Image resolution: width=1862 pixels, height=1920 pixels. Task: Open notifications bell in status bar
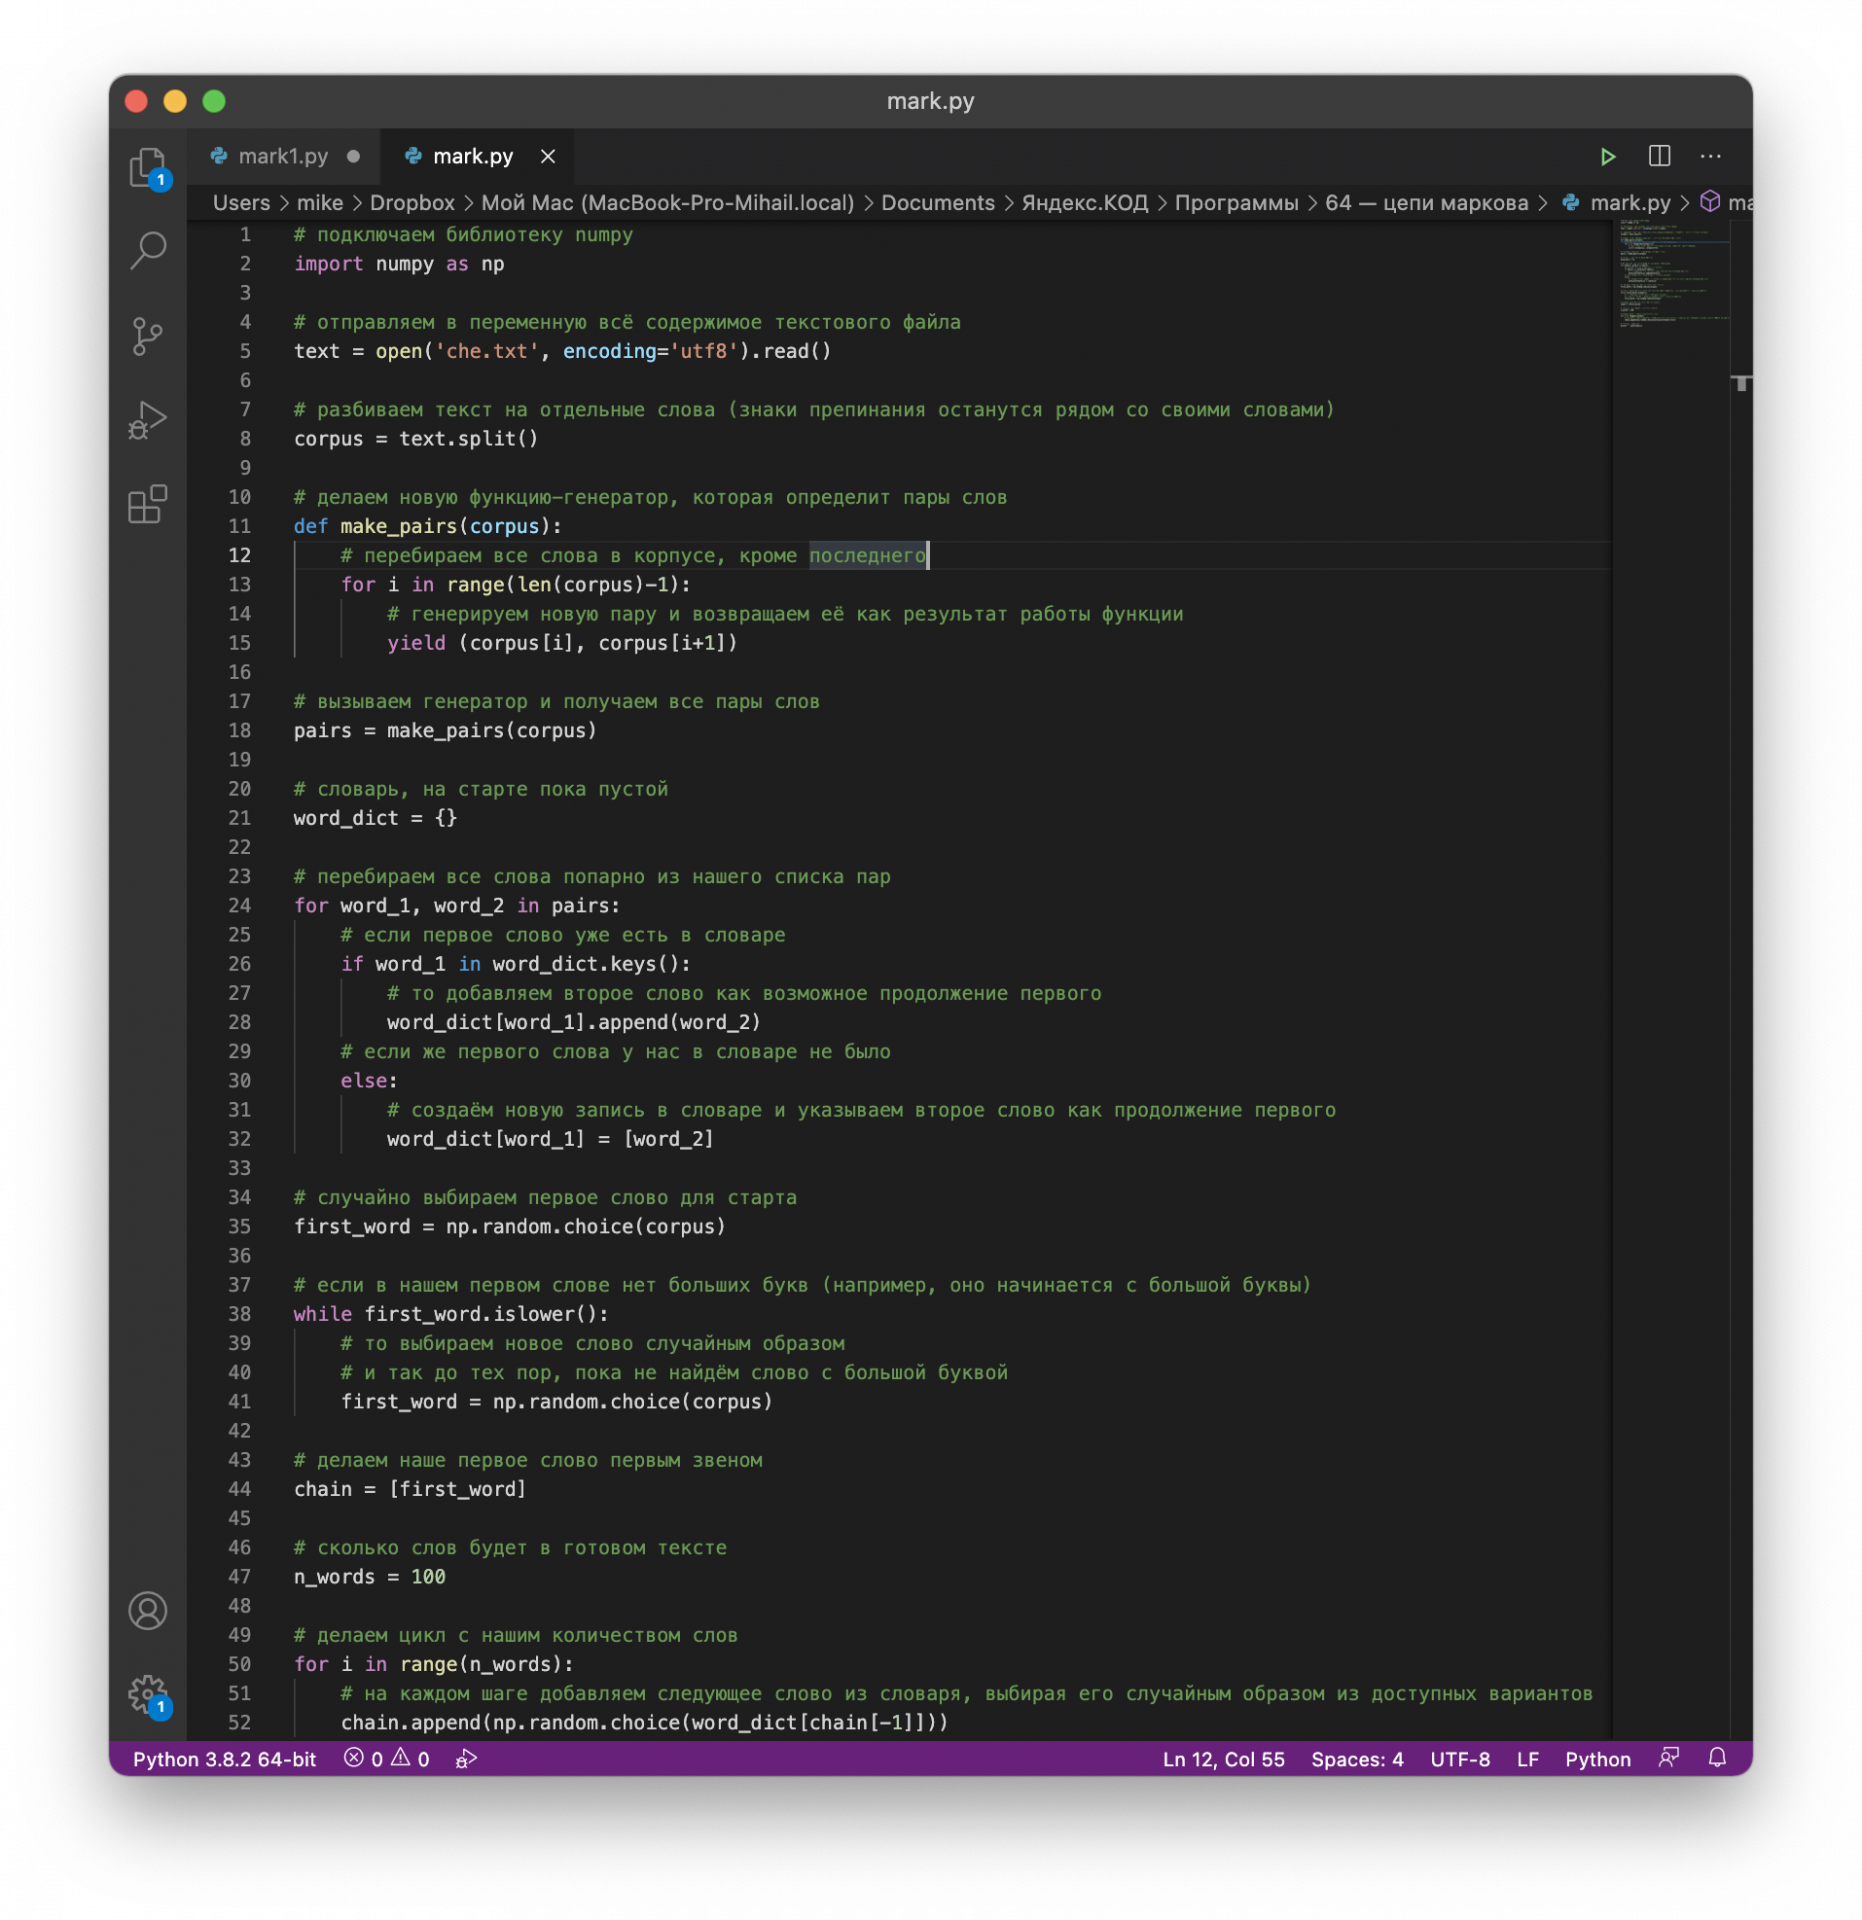1717,1758
